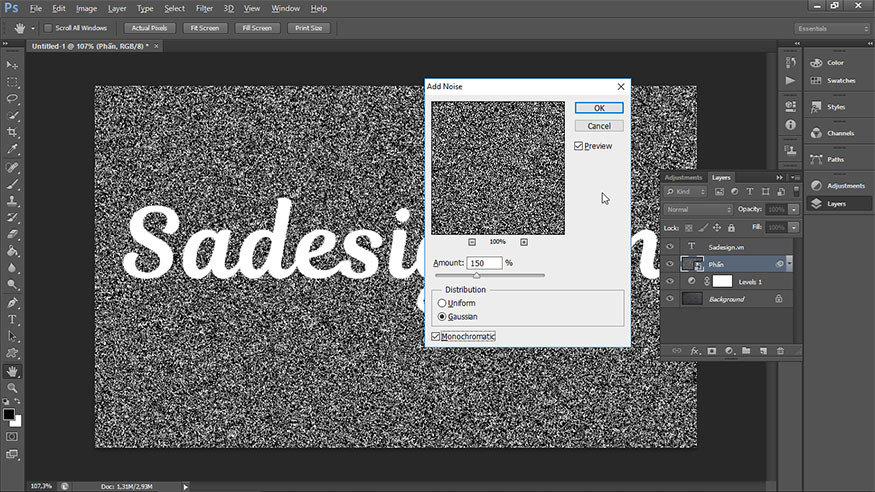The width and height of the screenshot is (875, 492).
Task: Click the add layer mask icon
Action: (711, 351)
